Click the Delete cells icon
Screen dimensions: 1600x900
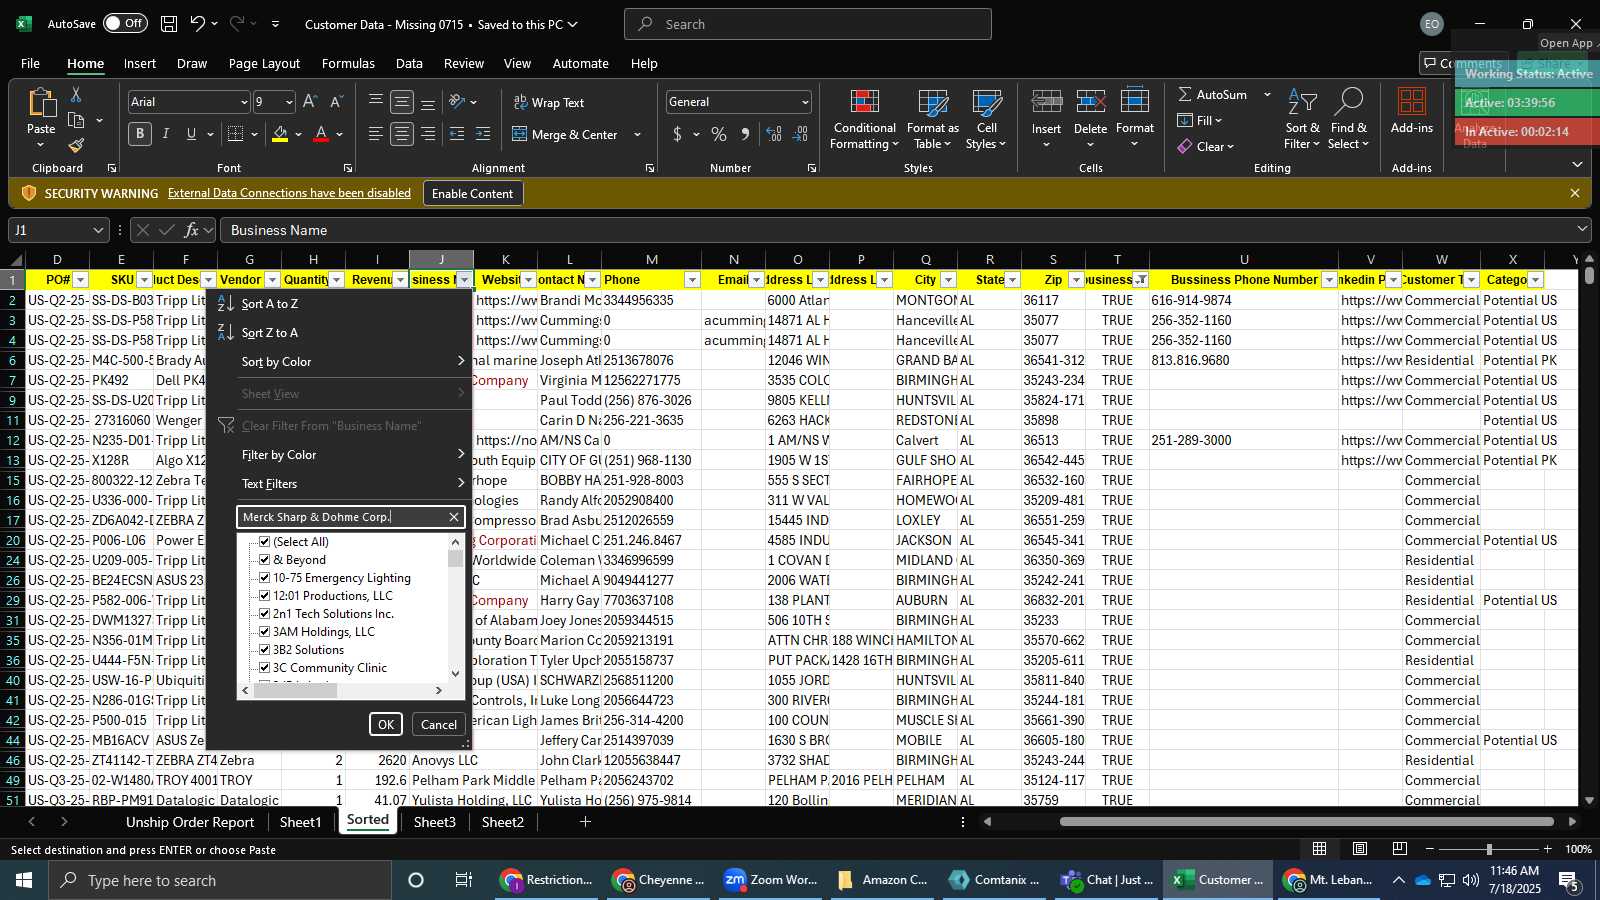point(1090,102)
